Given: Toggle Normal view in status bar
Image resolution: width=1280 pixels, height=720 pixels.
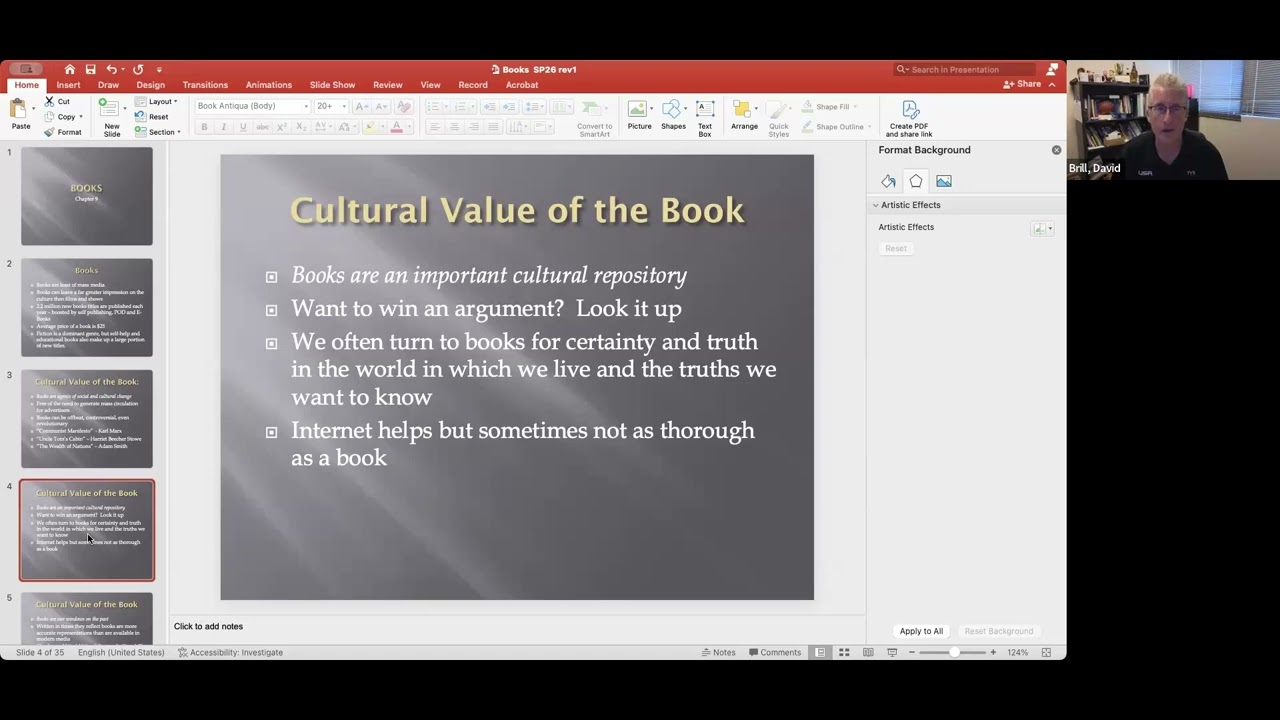Looking at the screenshot, I should tap(820, 652).
